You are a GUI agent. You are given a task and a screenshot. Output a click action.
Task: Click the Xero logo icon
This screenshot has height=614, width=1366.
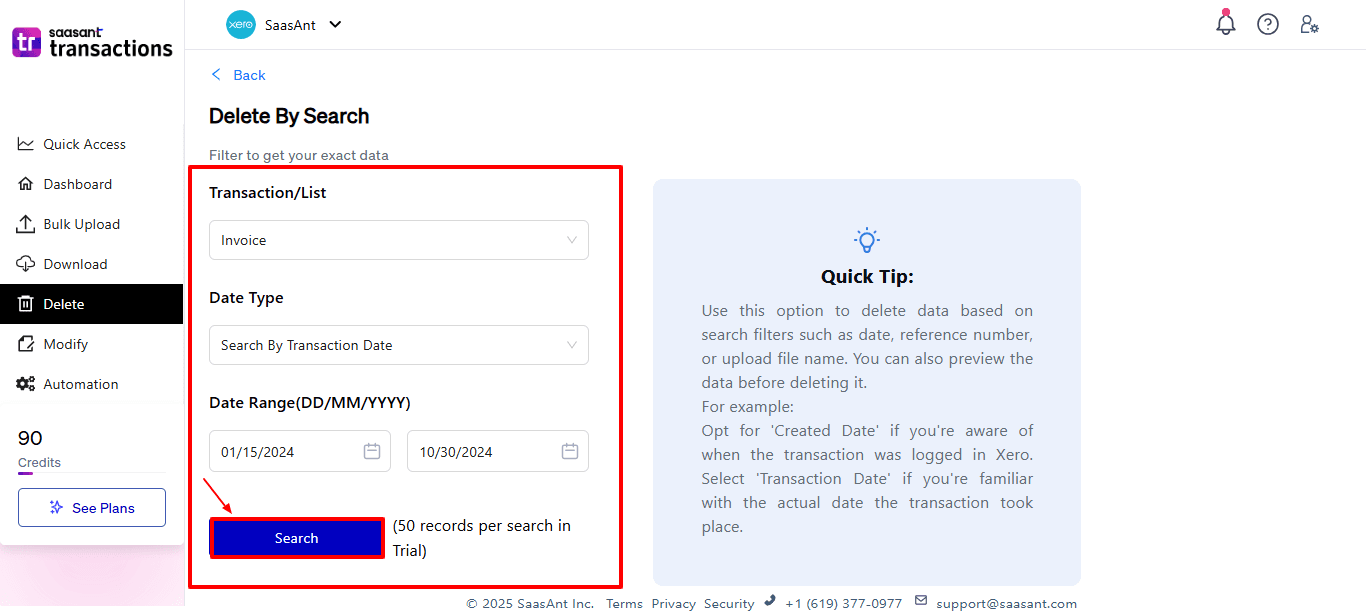click(241, 25)
